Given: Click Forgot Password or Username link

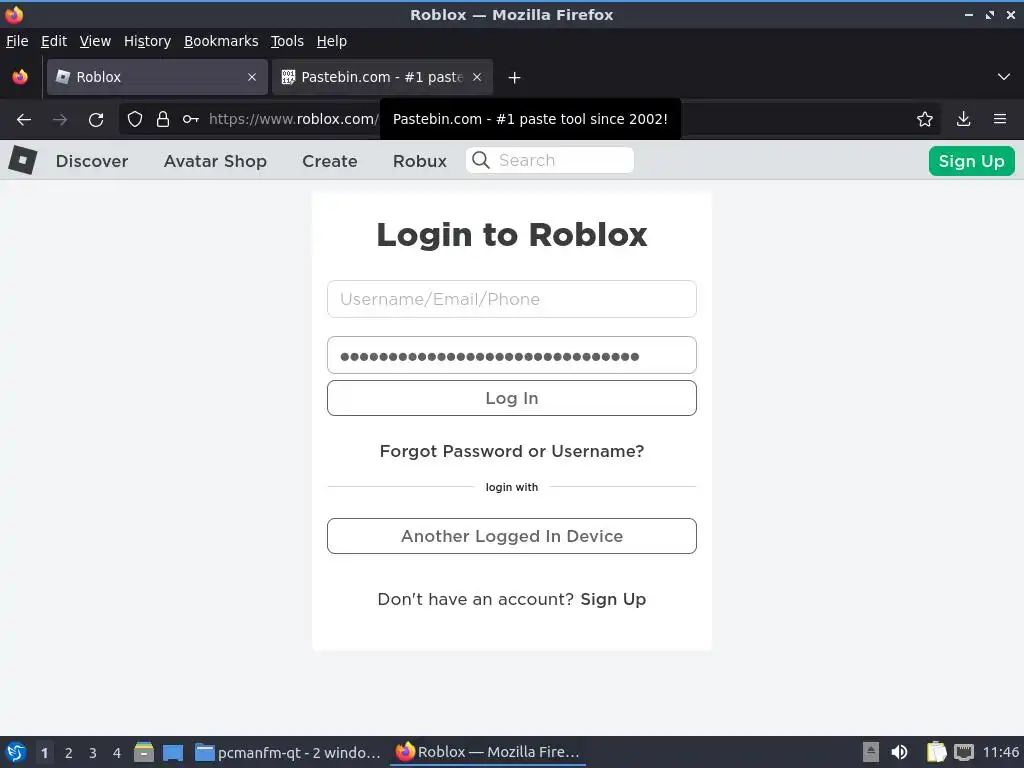Looking at the screenshot, I should 512,451.
